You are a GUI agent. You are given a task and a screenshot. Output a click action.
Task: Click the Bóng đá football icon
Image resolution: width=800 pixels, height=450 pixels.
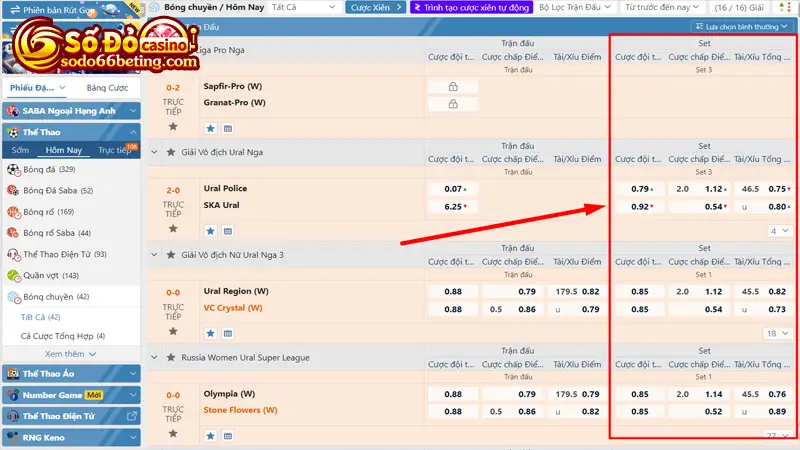pos(13,170)
